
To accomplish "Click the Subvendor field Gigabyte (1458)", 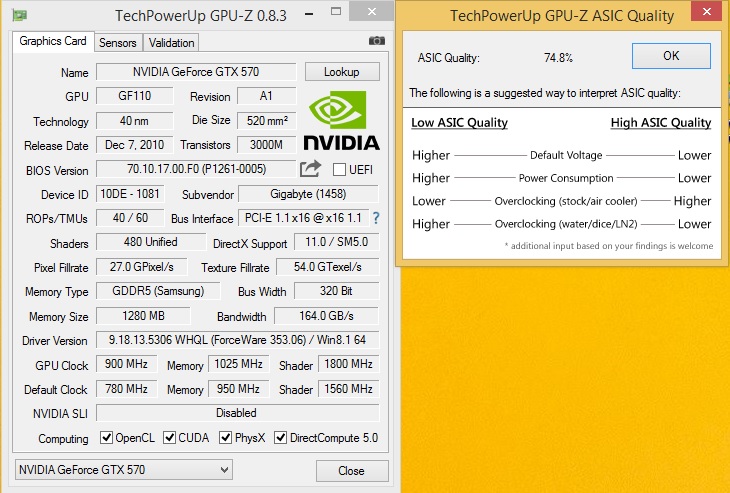I will [x=308, y=194].
